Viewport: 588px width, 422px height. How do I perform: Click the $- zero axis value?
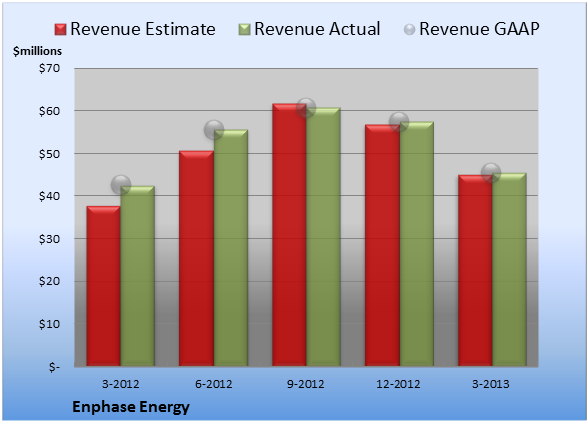[54, 367]
